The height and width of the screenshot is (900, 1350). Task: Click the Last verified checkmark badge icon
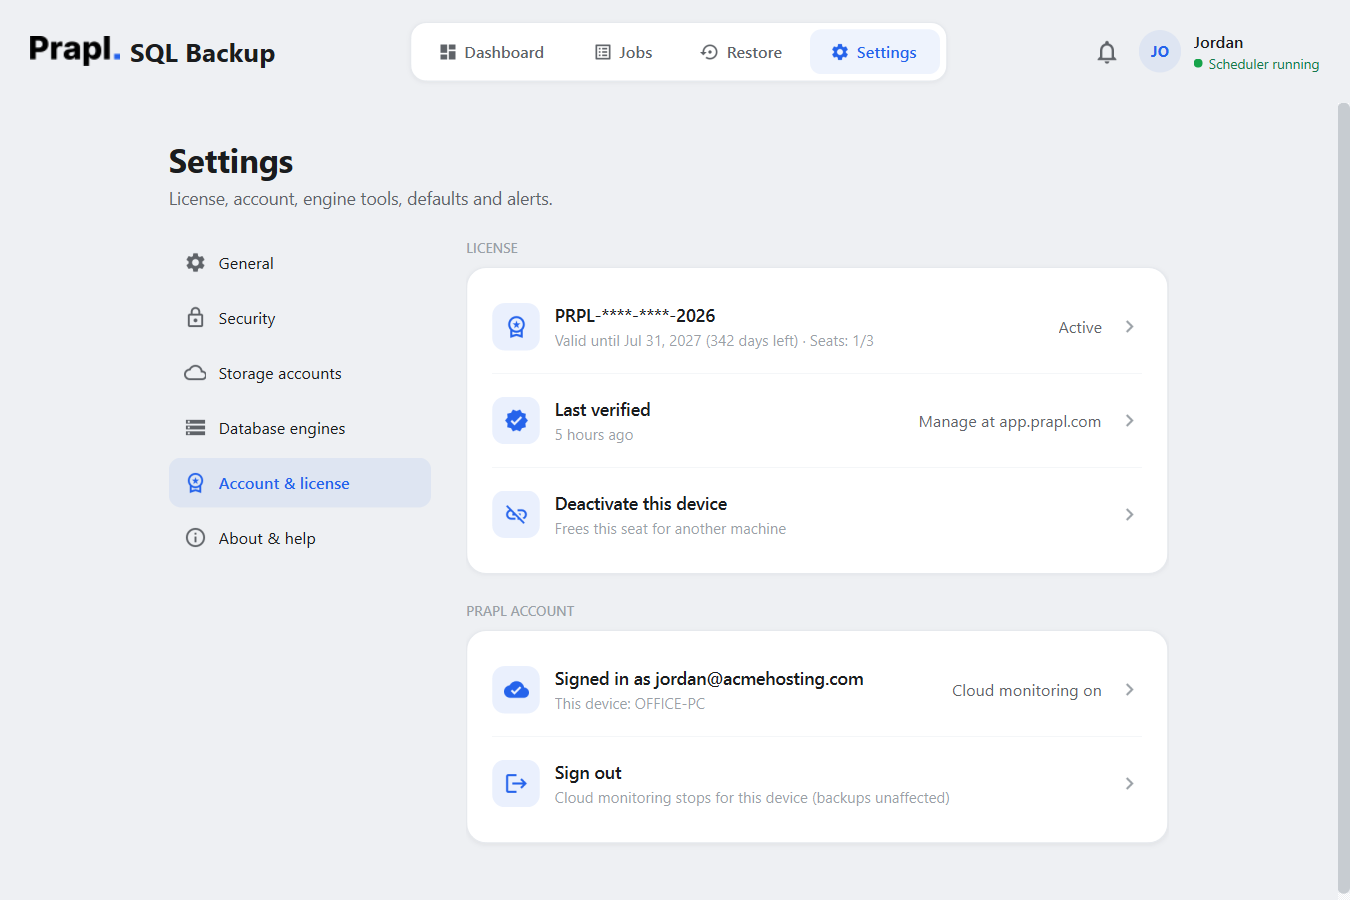(x=516, y=421)
